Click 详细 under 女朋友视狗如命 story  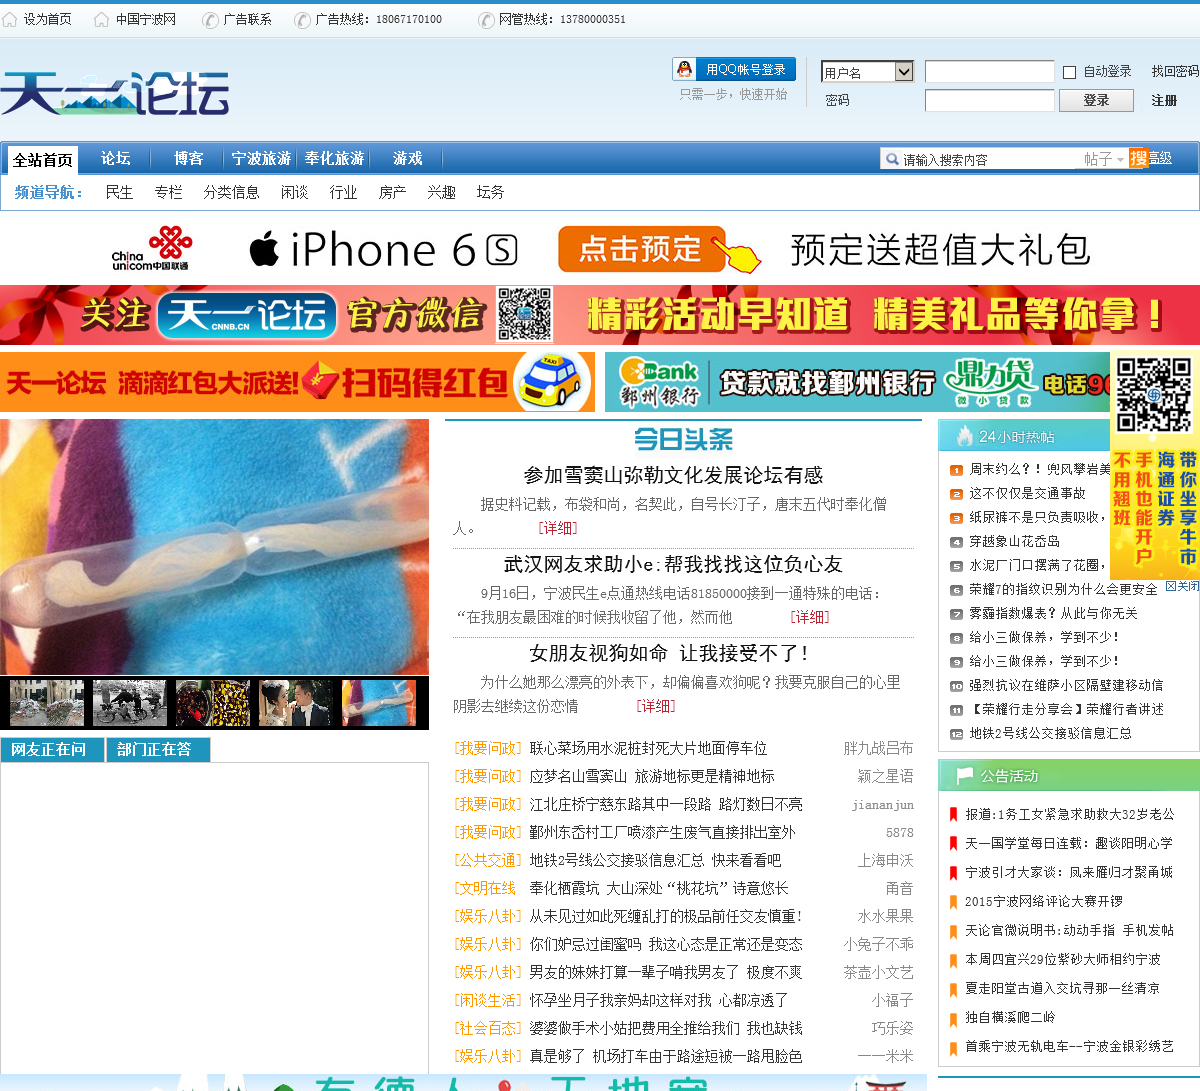pos(655,706)
